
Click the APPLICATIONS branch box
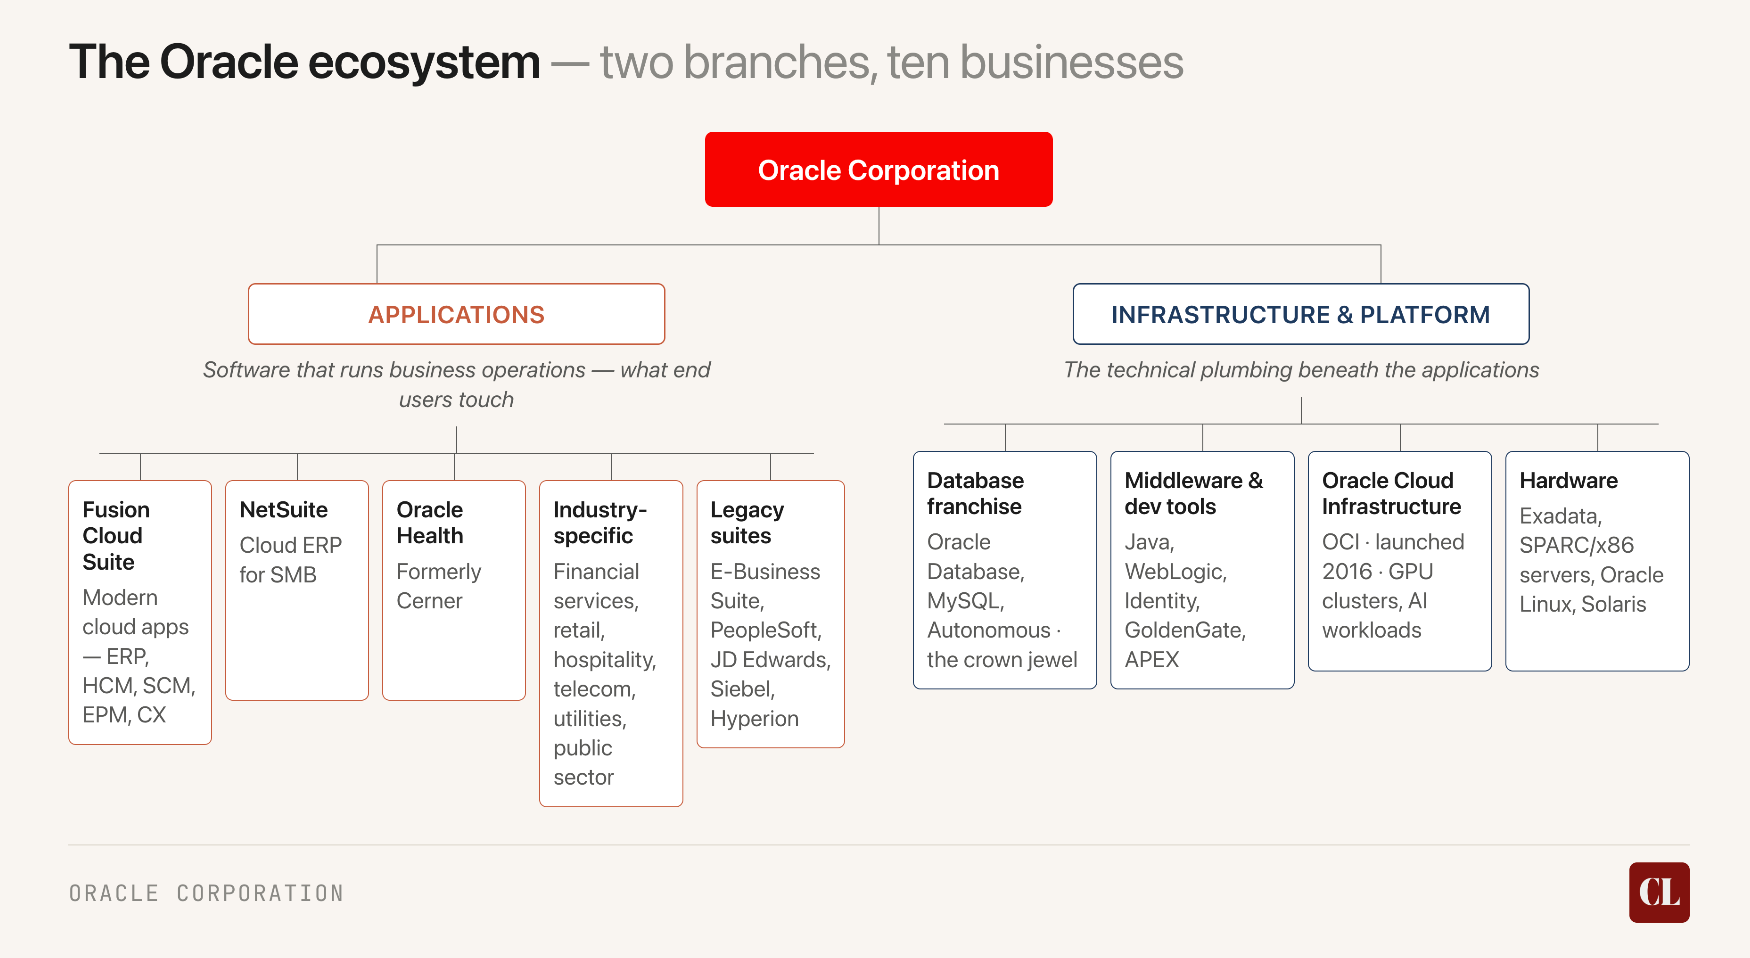coord(457,314)
